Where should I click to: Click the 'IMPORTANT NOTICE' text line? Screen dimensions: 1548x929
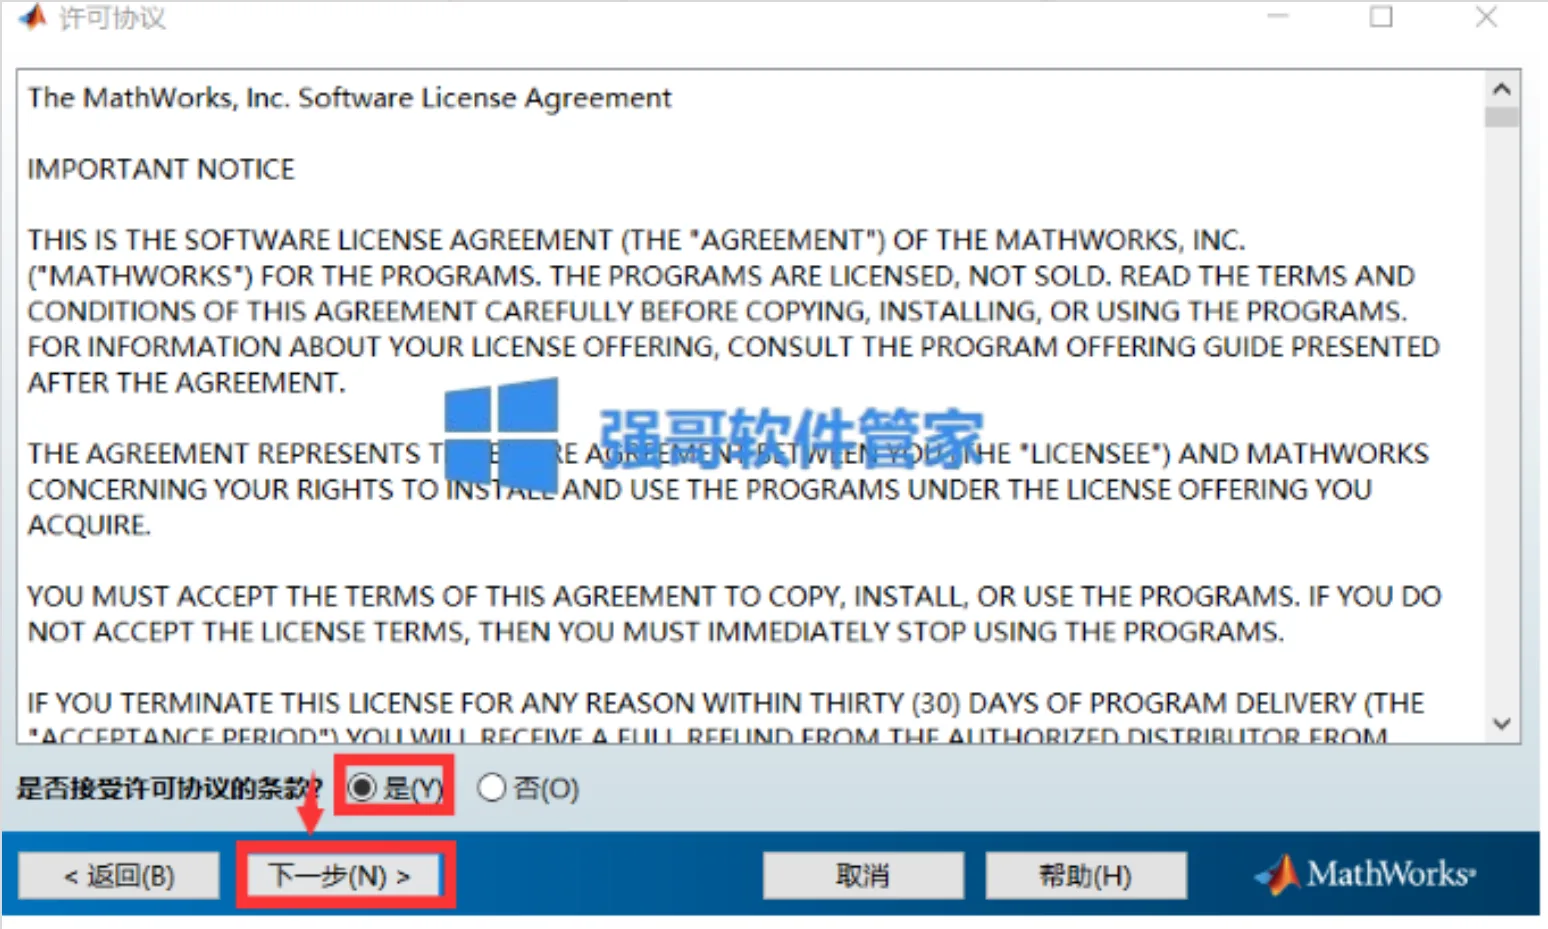(161, 169)
